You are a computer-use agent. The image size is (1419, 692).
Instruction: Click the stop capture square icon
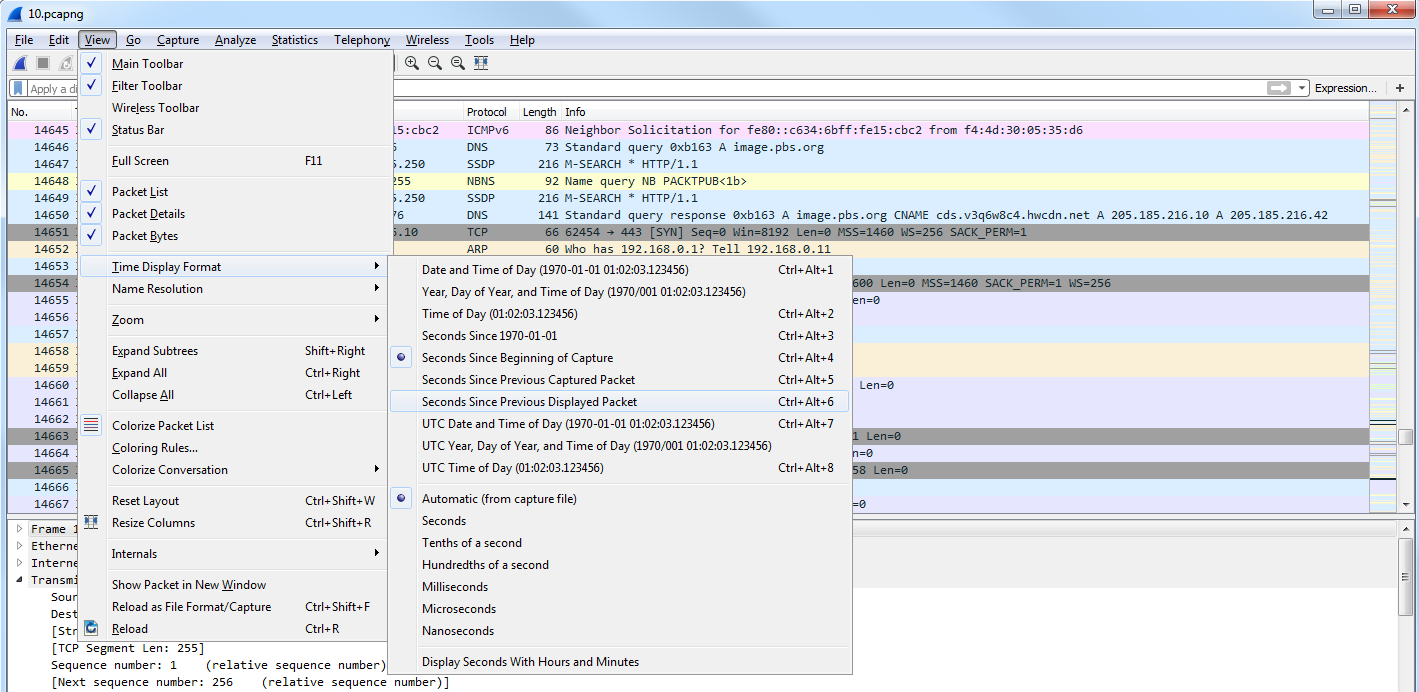tap(43, 63)
